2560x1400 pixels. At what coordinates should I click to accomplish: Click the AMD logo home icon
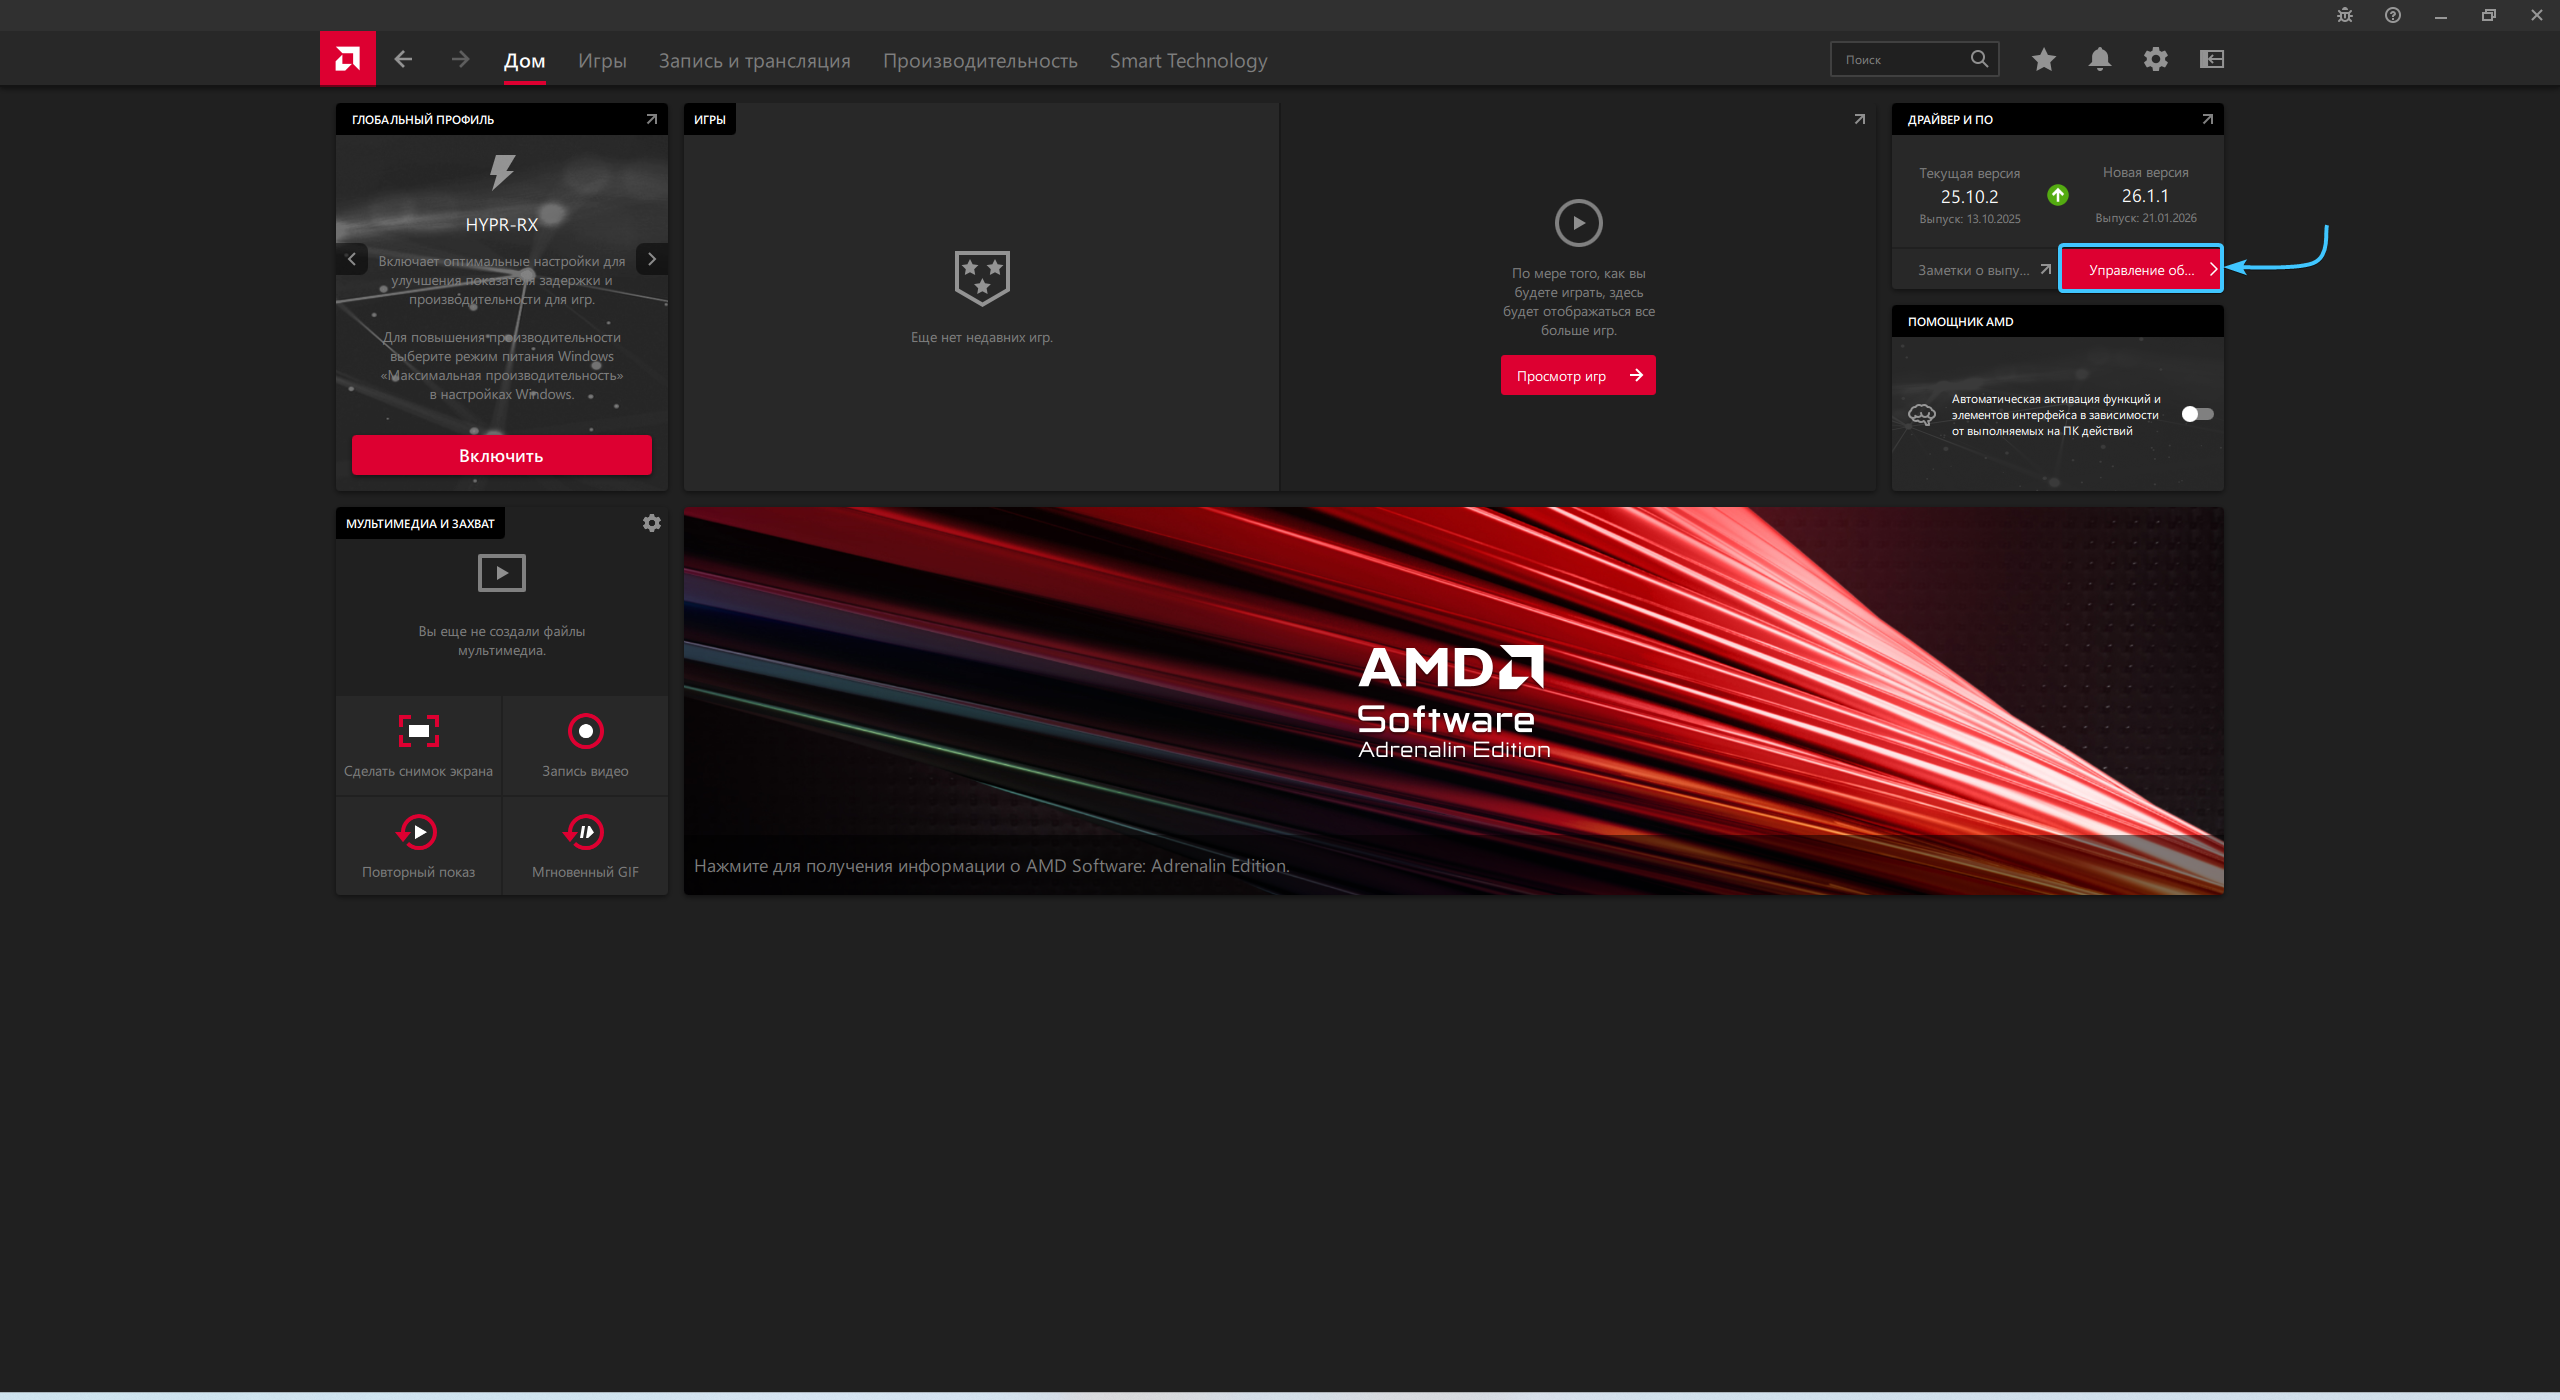tap(347, 59)
